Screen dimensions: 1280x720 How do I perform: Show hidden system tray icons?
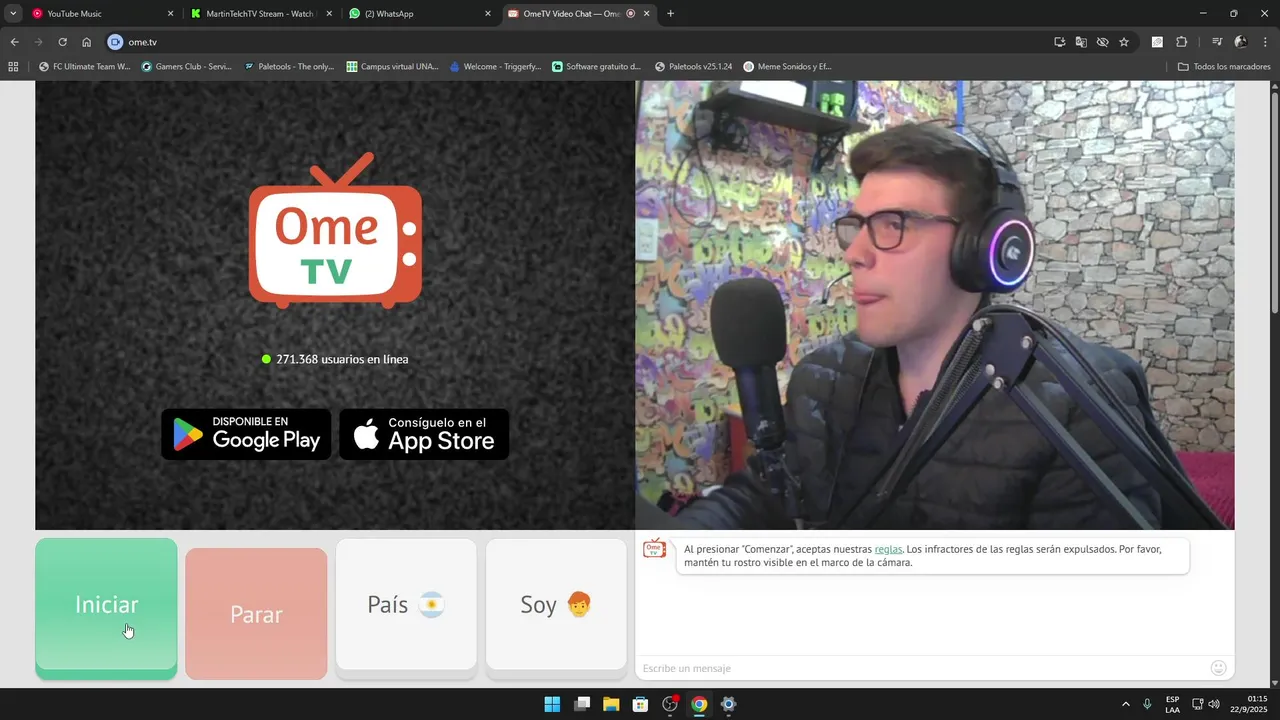(x=1125, y=704)
